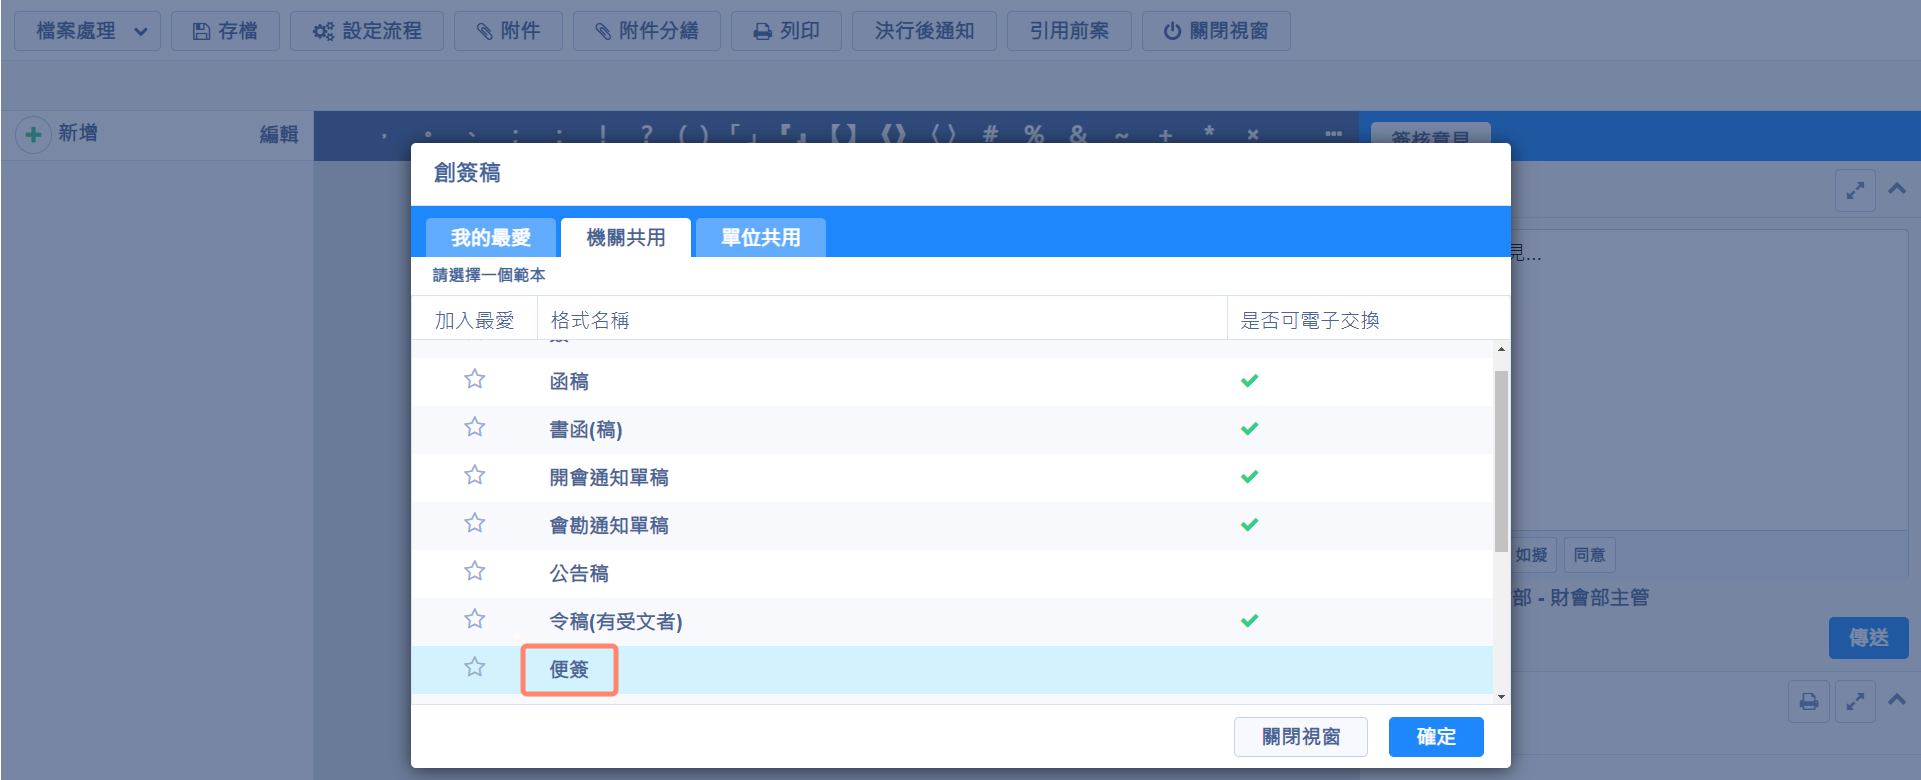Image resolution: width=1921 pixels, height=780 pixels.
Task: Click 關閉視窗 button in the dialog
Action: 1300,737
